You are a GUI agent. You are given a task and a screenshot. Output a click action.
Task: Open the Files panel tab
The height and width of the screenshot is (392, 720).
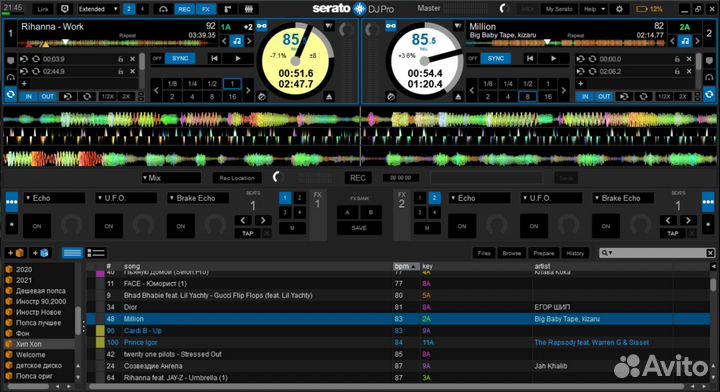click(484, 253)
